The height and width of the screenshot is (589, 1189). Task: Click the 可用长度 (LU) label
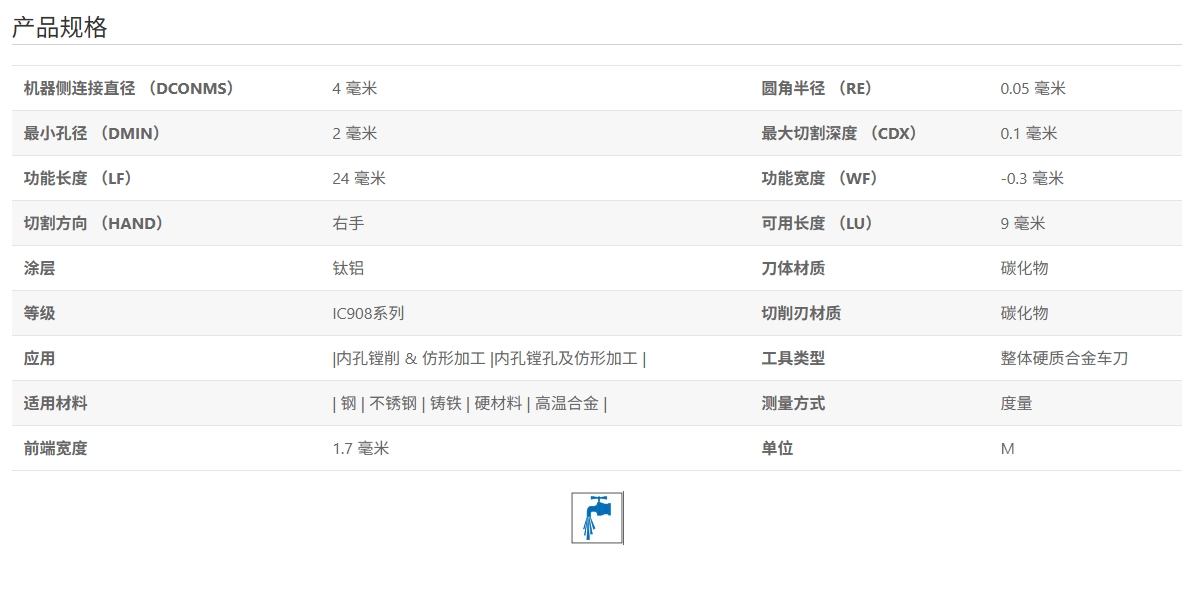[817, 223]
